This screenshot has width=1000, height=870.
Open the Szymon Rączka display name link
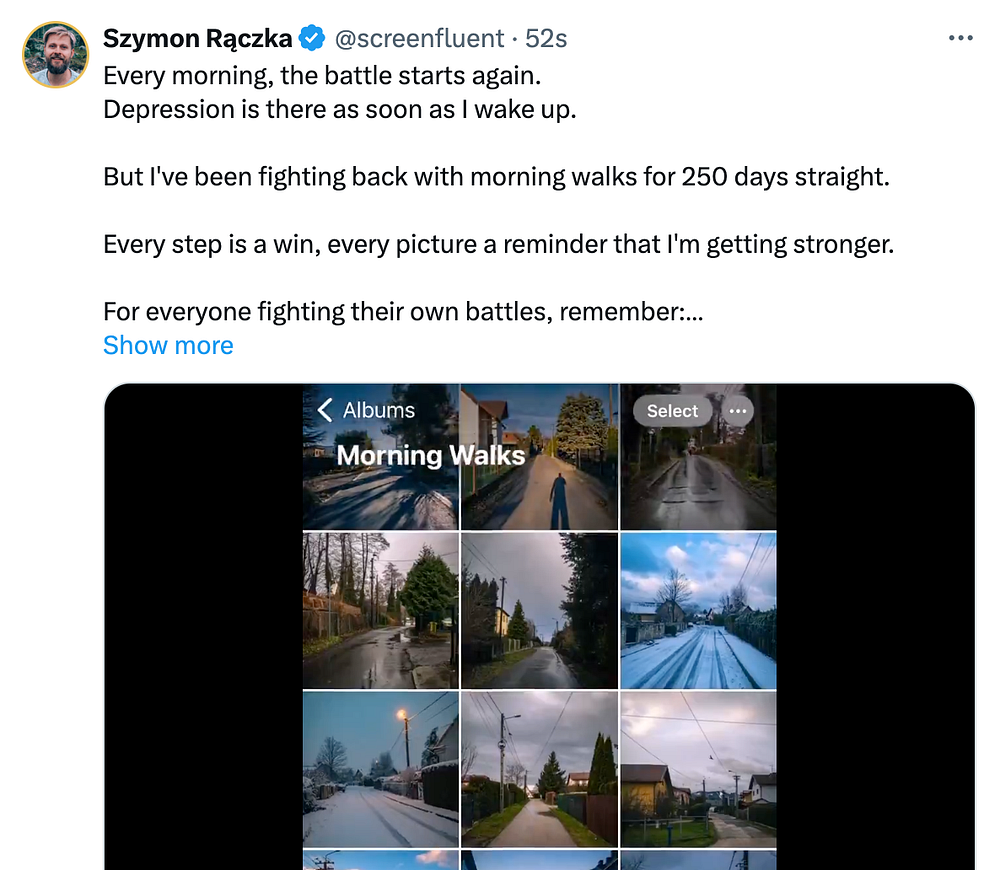[x=198, y=39]
